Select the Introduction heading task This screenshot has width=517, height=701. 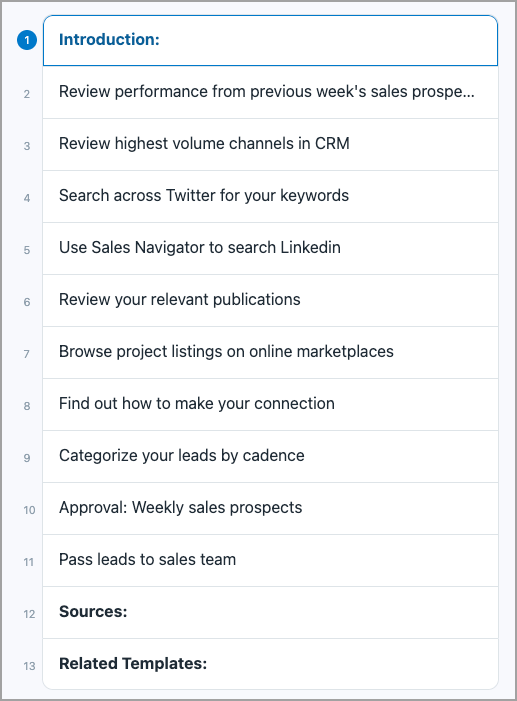(270, 40)
